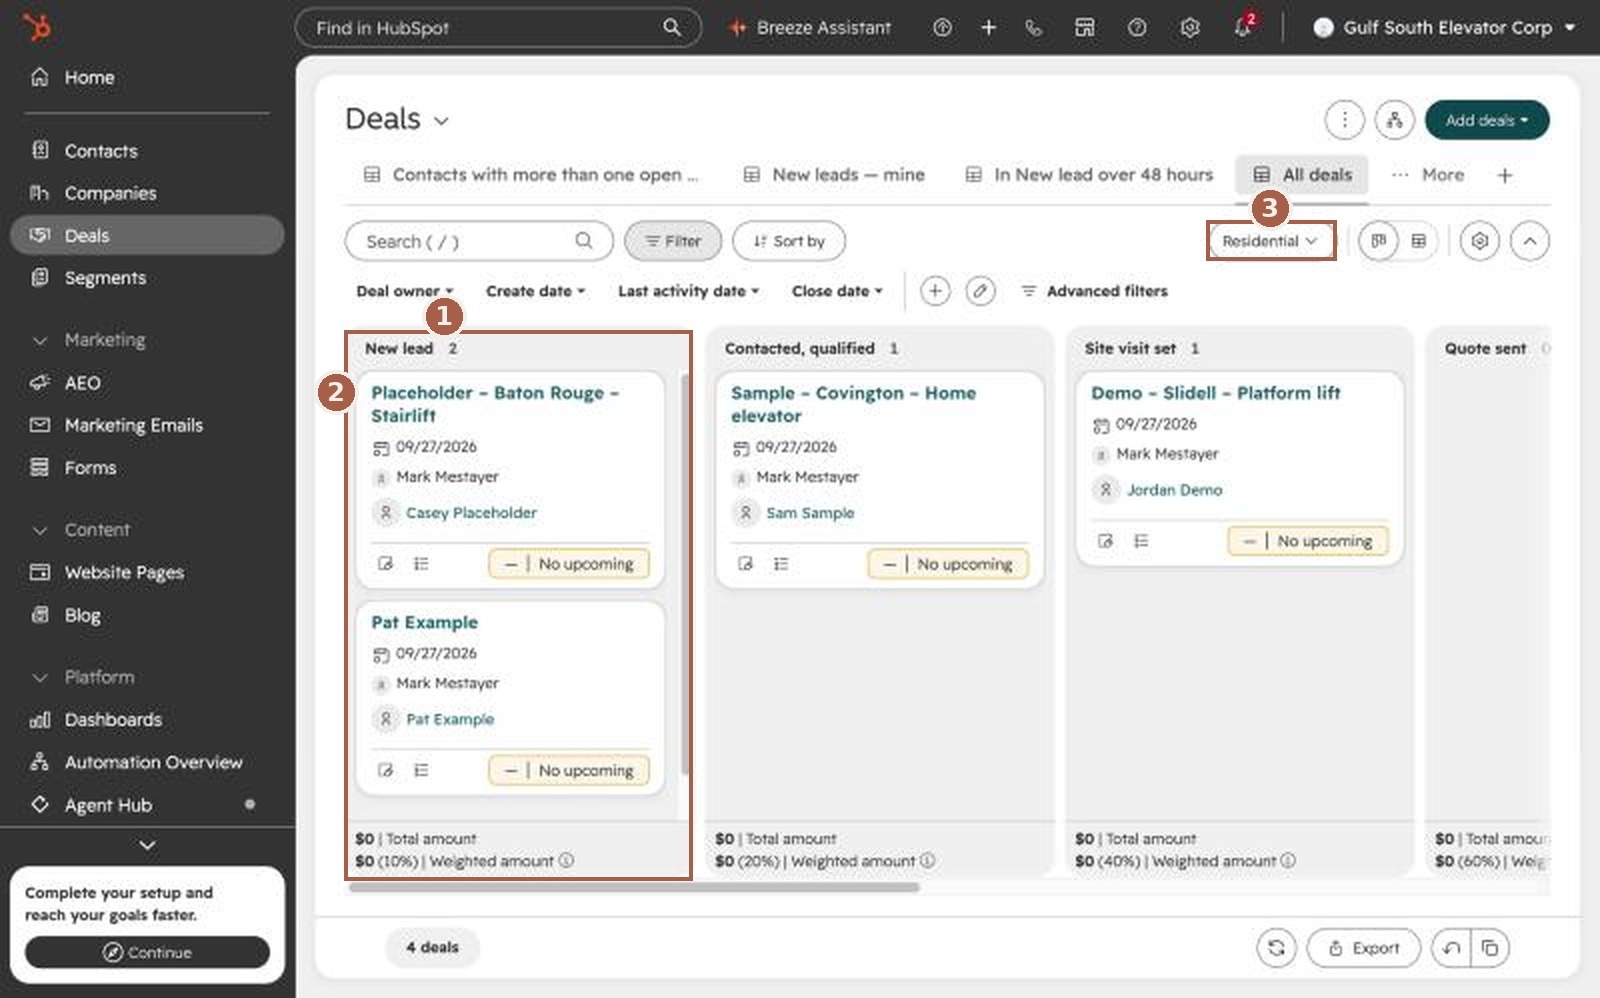Click the workflow hierarchy icon near Add deals

tap(1394, 120)
